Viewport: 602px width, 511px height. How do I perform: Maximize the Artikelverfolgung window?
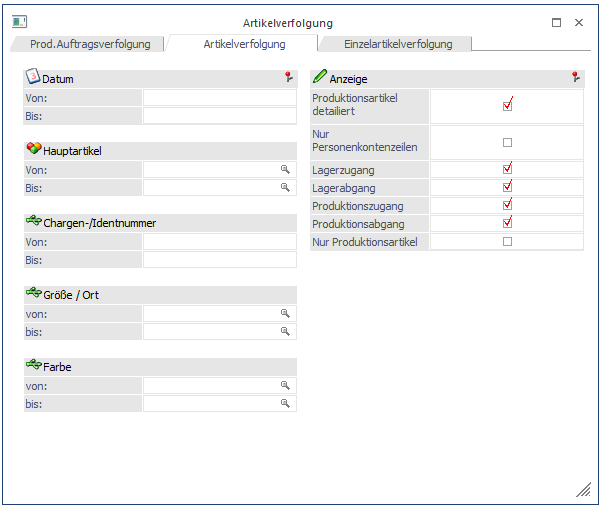pos(556,22)
